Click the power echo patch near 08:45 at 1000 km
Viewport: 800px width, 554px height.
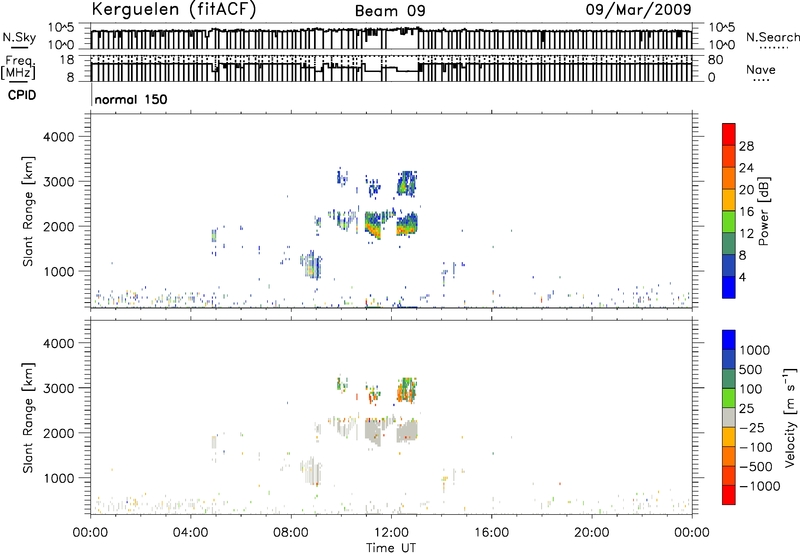click(311, 265)
